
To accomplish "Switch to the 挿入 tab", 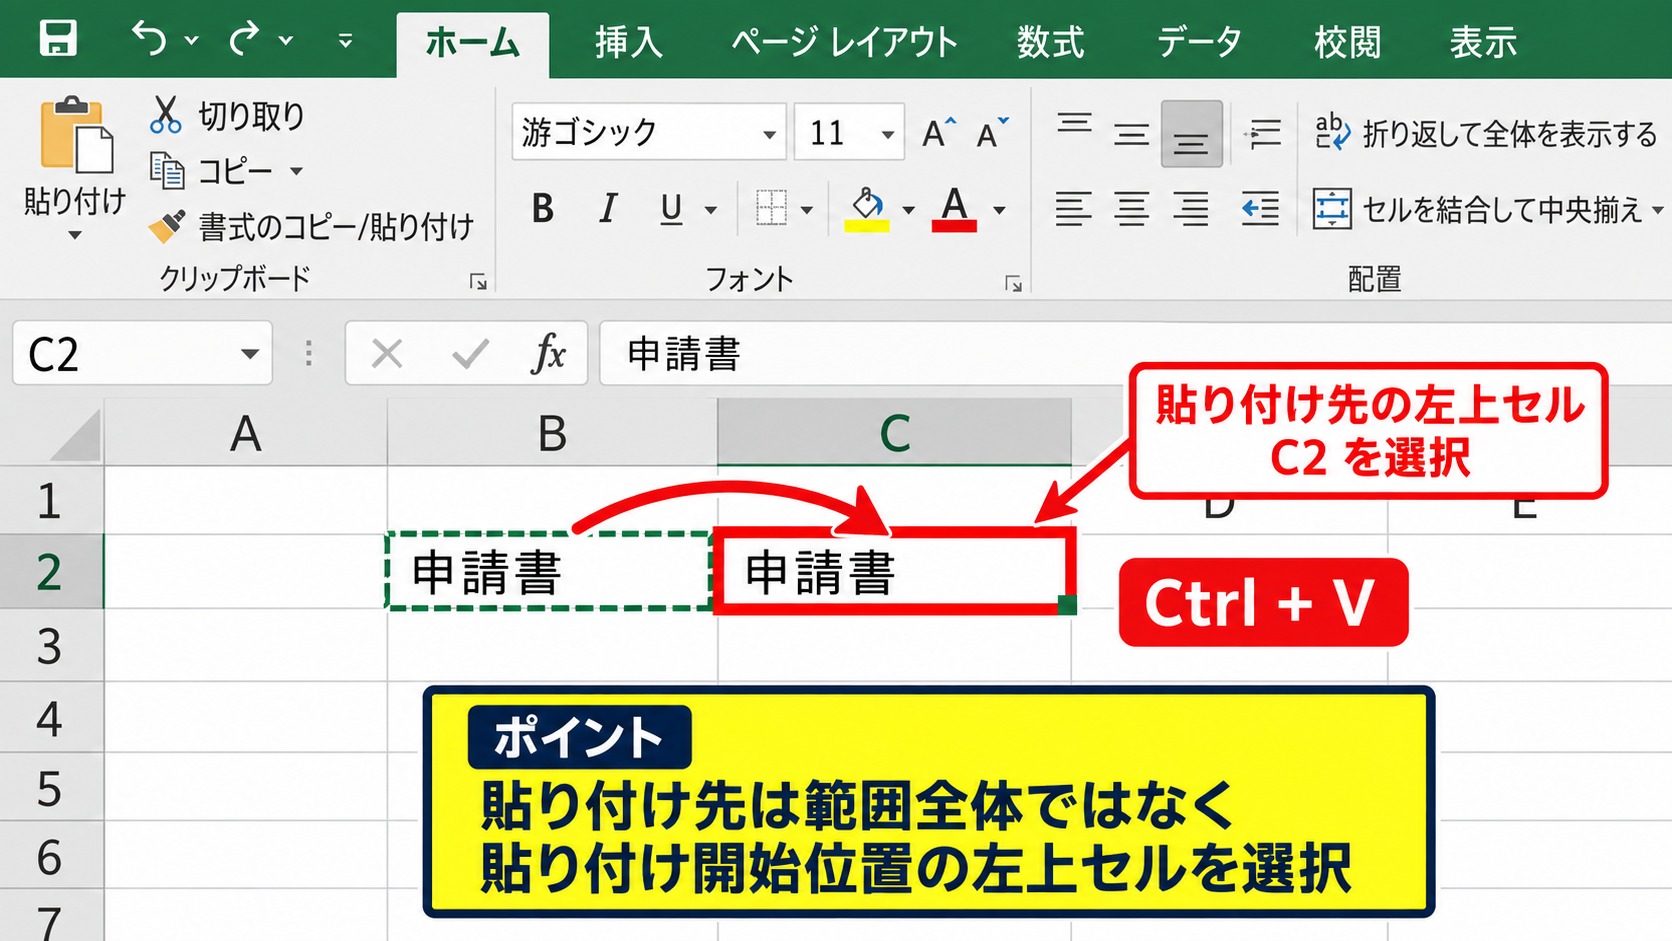I will coord(628,42).
